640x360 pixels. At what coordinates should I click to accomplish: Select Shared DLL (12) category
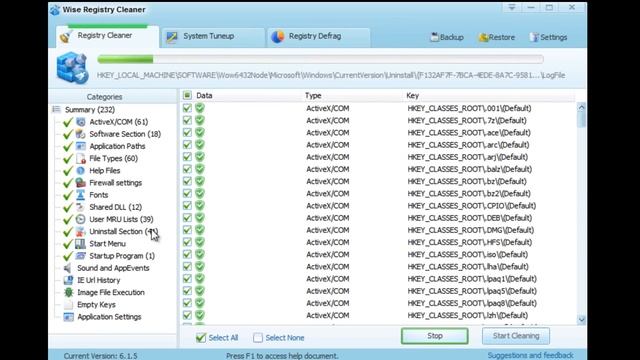coord(116,207)
